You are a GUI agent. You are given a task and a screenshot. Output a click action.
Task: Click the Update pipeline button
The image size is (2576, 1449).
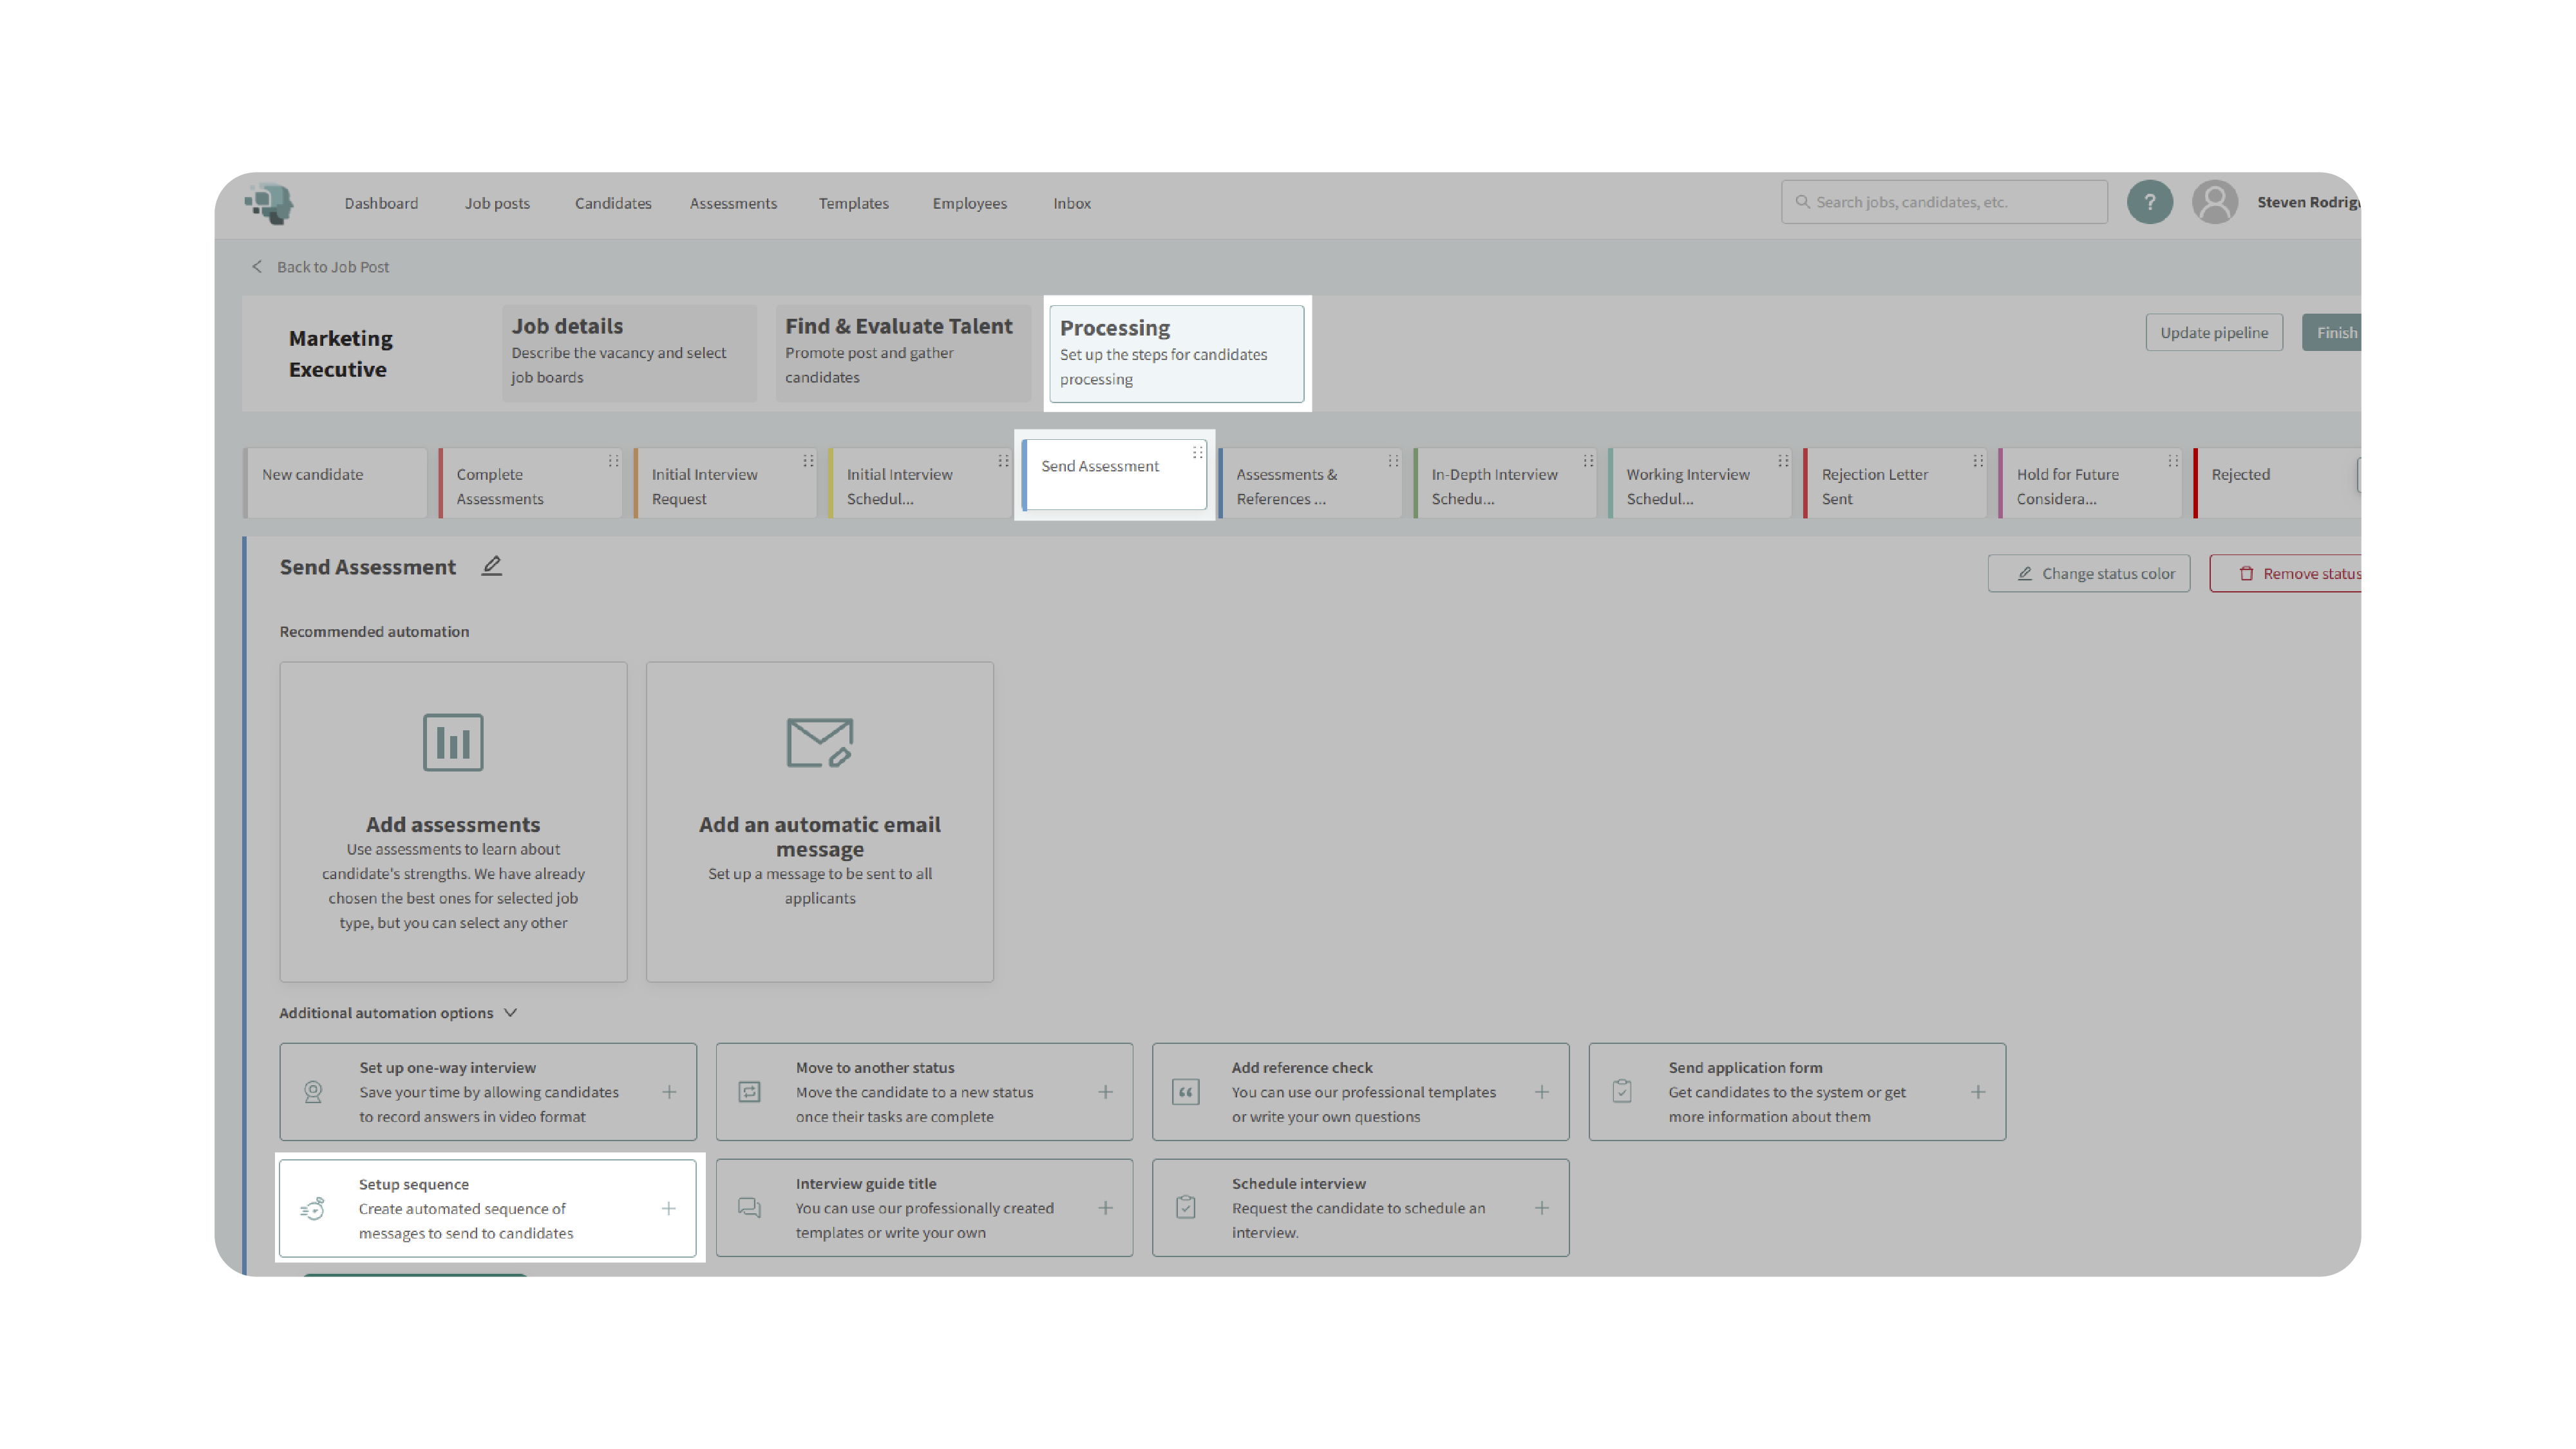(x=2213, y=333)
